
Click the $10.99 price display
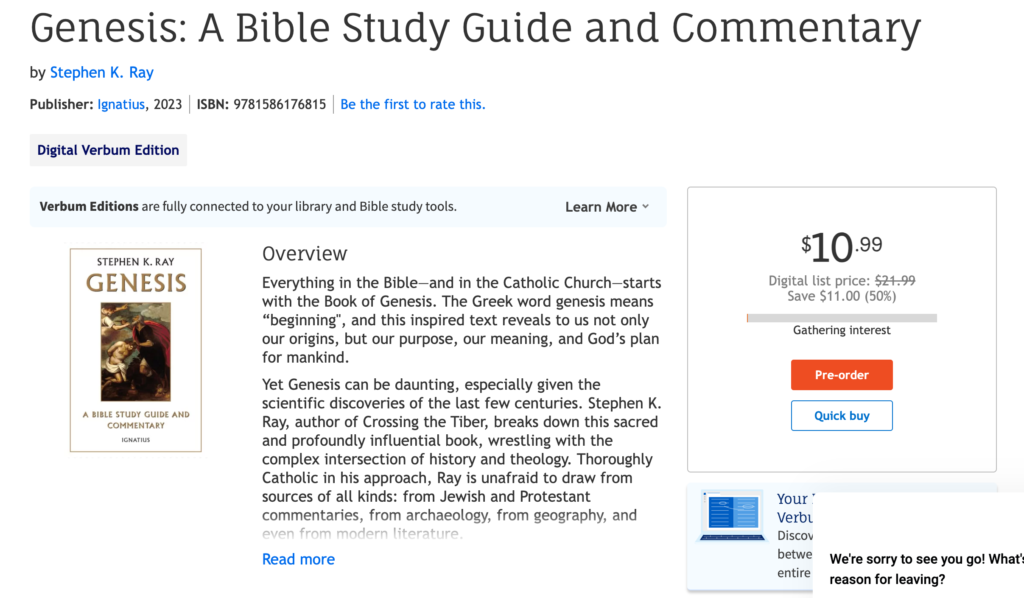pyautogui.click(x=841, y=247)
